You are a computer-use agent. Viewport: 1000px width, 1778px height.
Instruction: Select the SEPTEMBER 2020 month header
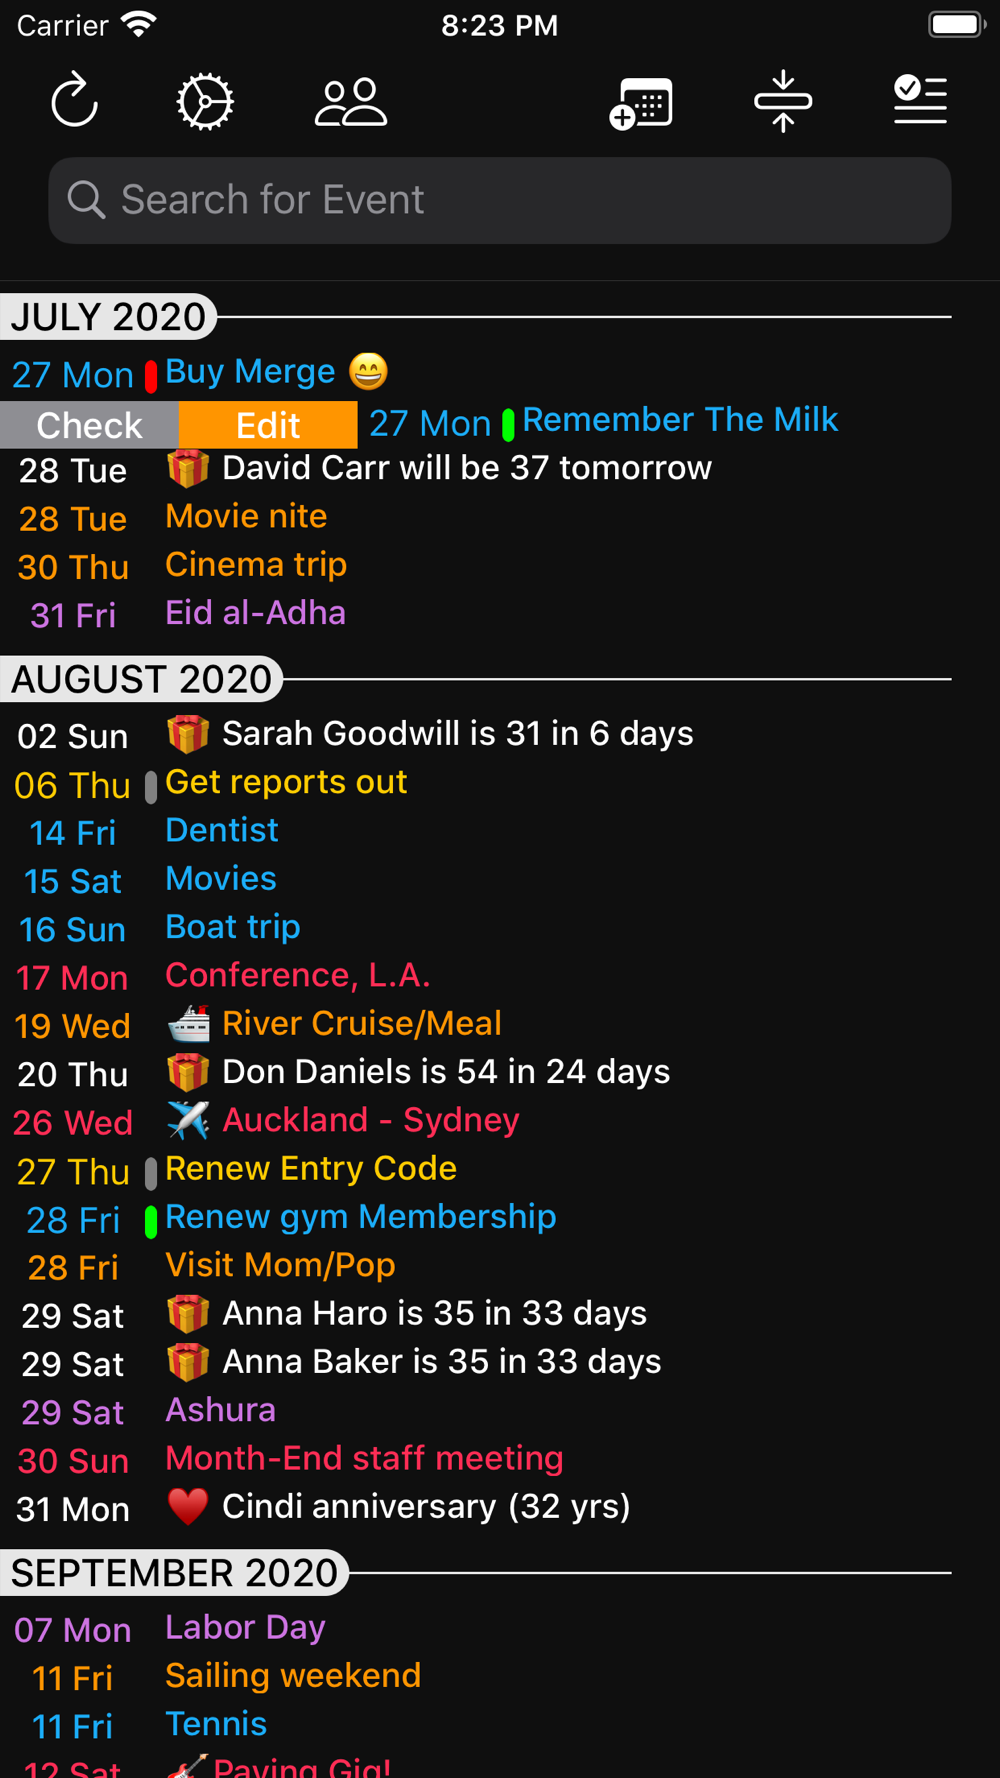(174, 1573)
